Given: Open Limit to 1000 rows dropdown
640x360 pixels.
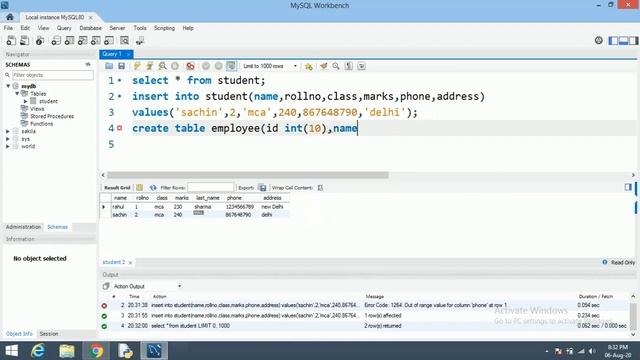Looking at the screenshot, I should 270,66.
